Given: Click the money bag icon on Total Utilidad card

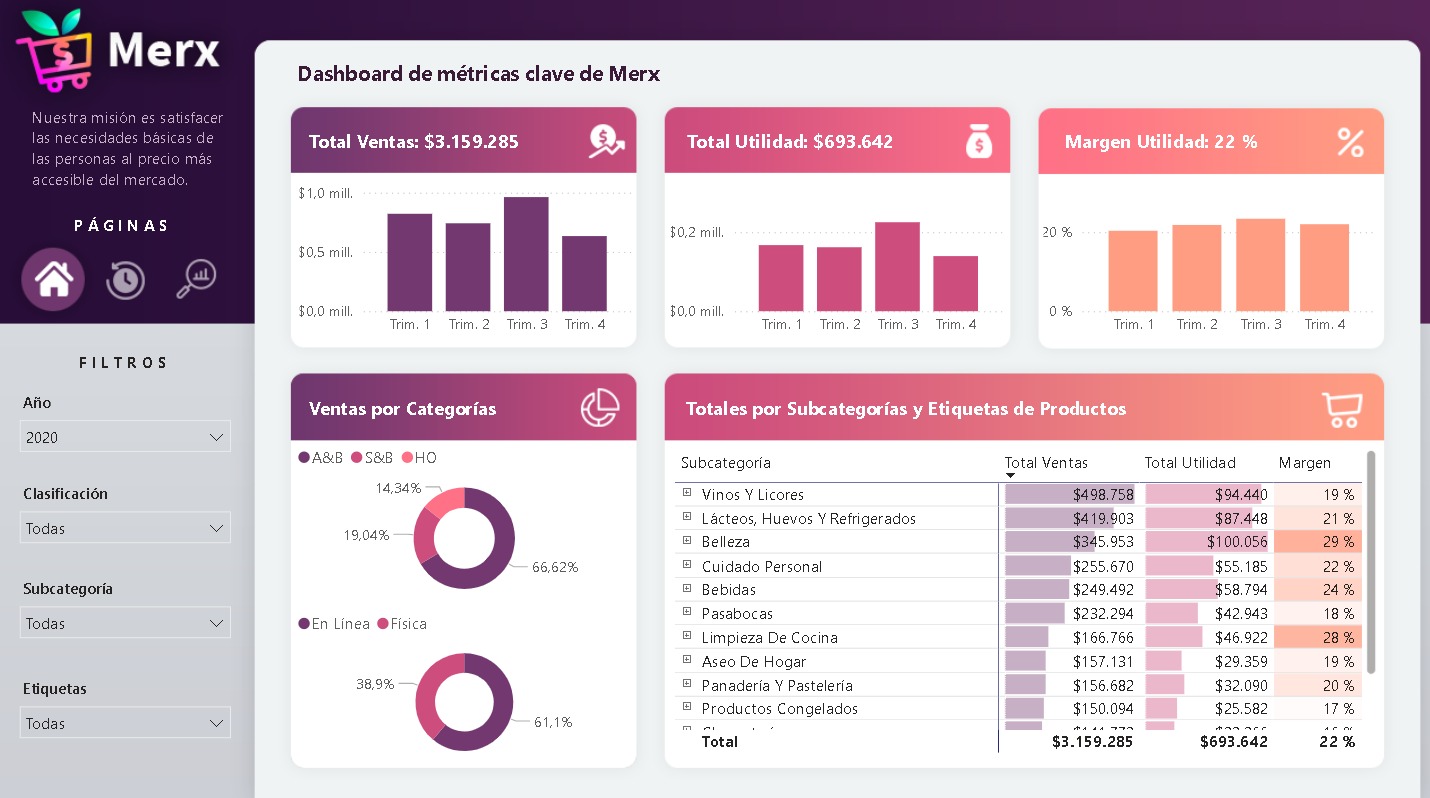Looking at the screenshot, I should click(978, 141).
